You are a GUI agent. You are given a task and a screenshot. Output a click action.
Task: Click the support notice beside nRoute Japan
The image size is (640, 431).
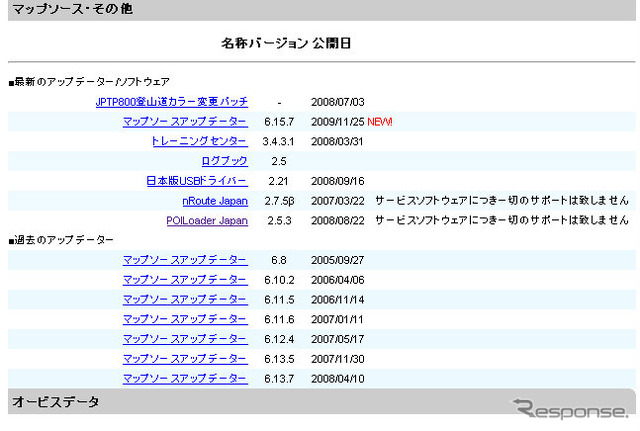pos(502,200)
